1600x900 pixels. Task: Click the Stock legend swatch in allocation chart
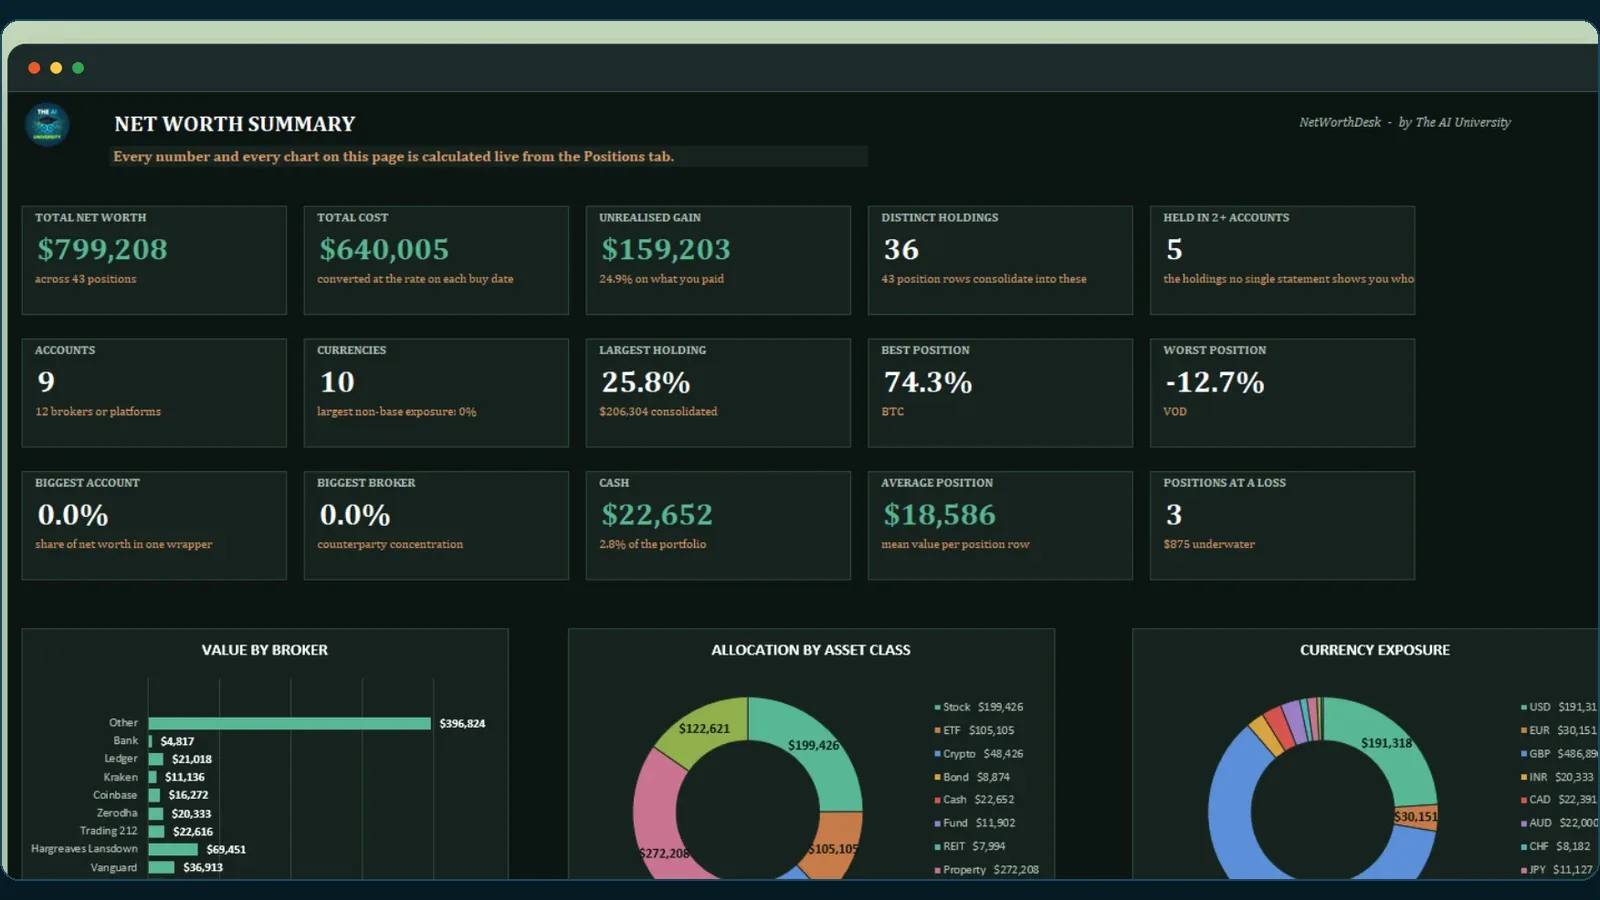coord(937,707)
